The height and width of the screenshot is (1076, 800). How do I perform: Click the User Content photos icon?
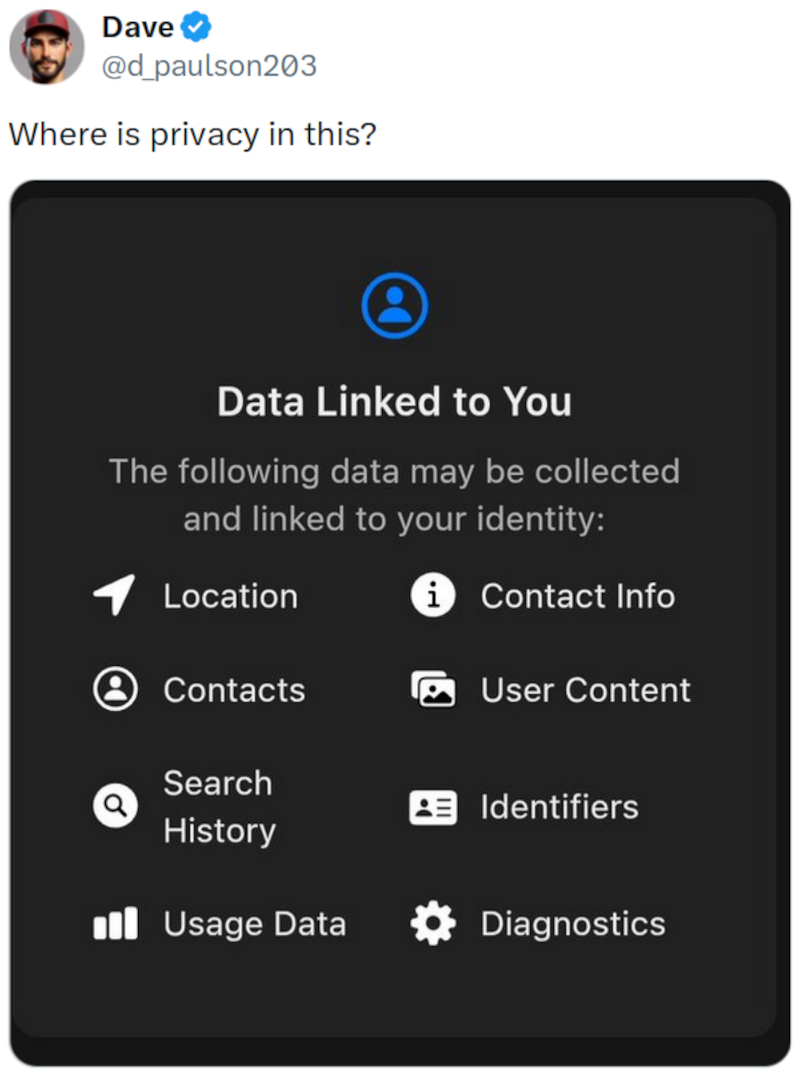(433, 690)
